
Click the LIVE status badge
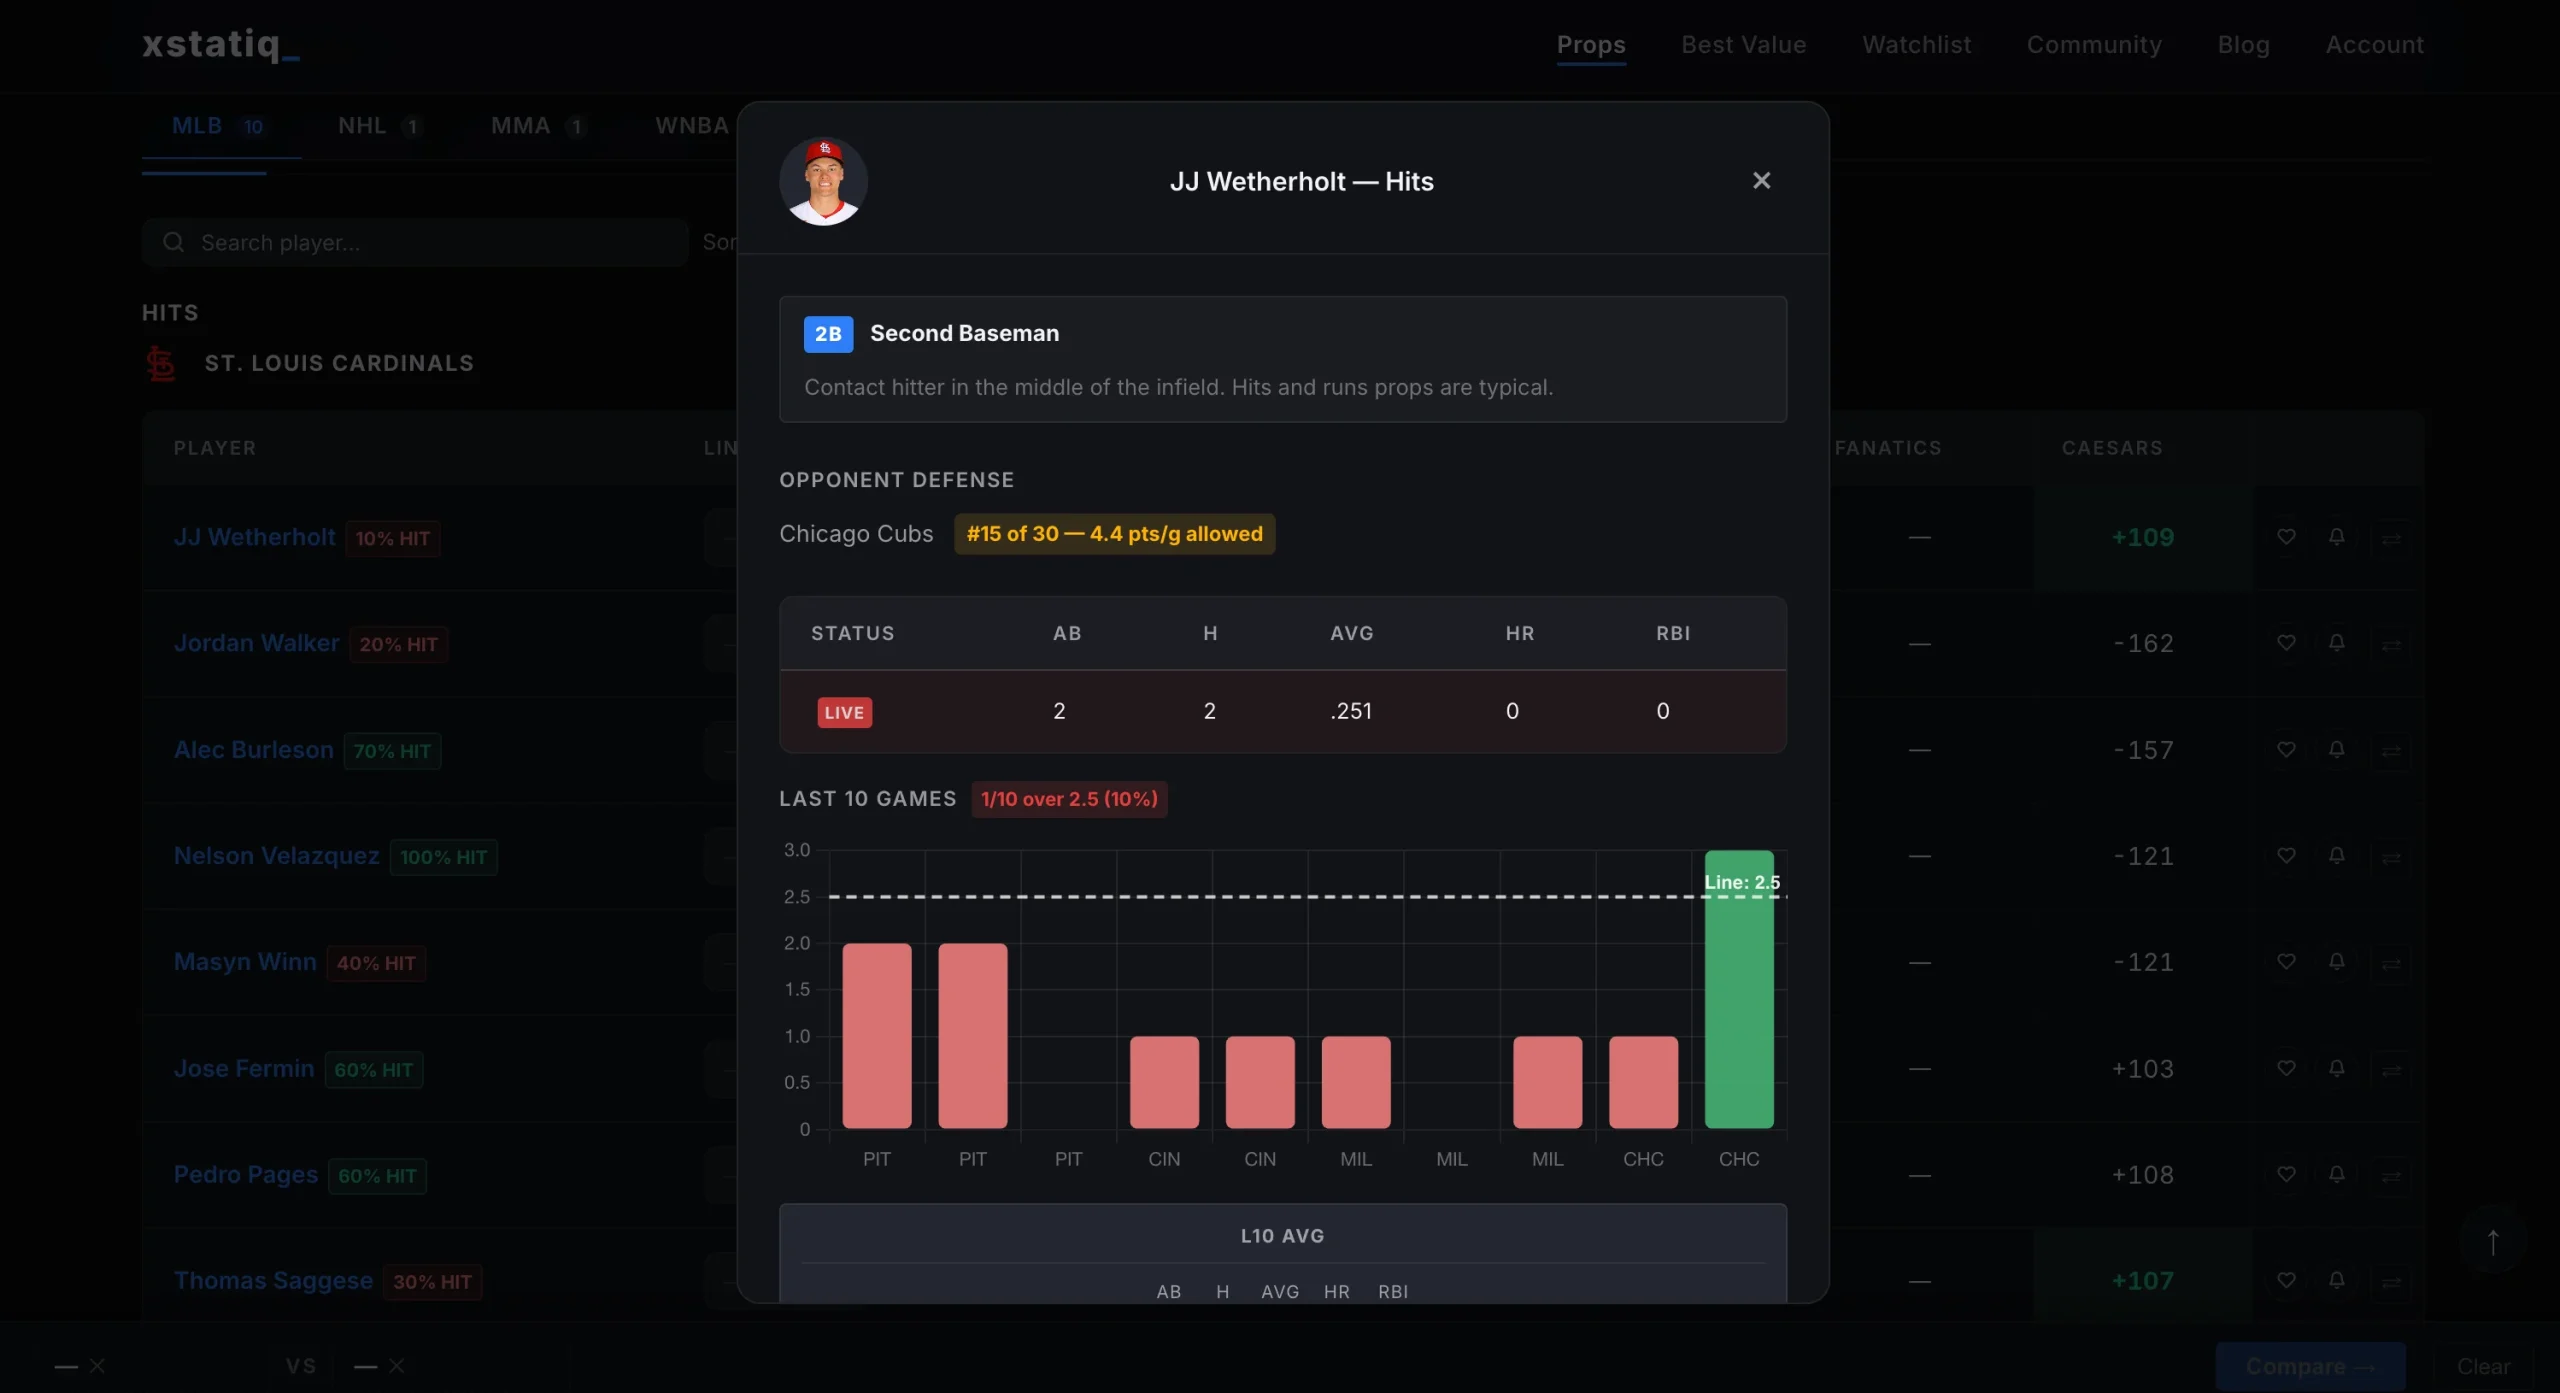point(844,712)
